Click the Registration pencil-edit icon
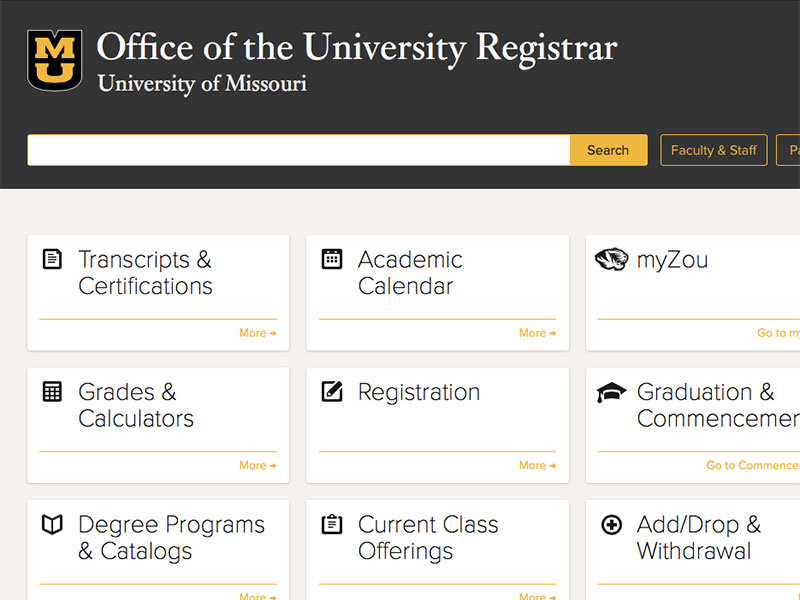800x600 pixels. (x=332, y=391)
